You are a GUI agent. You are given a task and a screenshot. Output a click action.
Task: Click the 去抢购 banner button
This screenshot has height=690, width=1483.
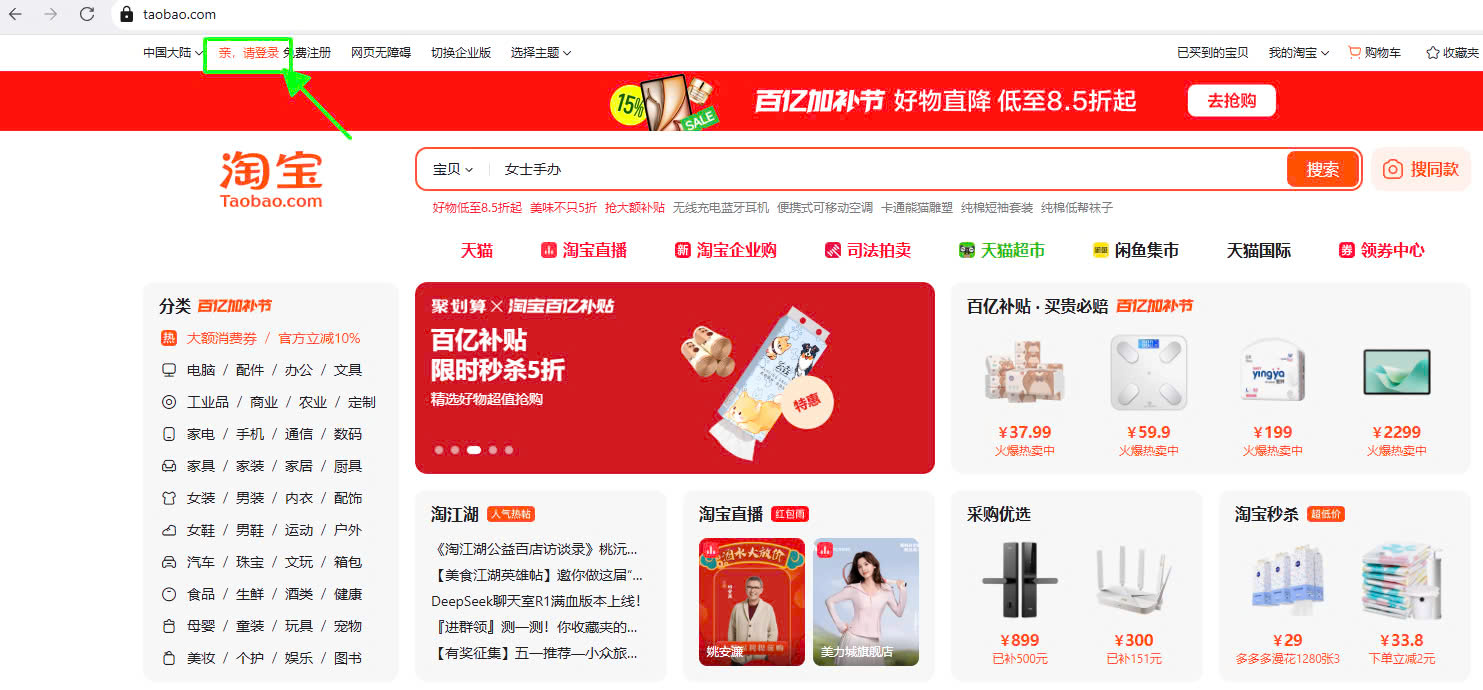[1232, 101]
